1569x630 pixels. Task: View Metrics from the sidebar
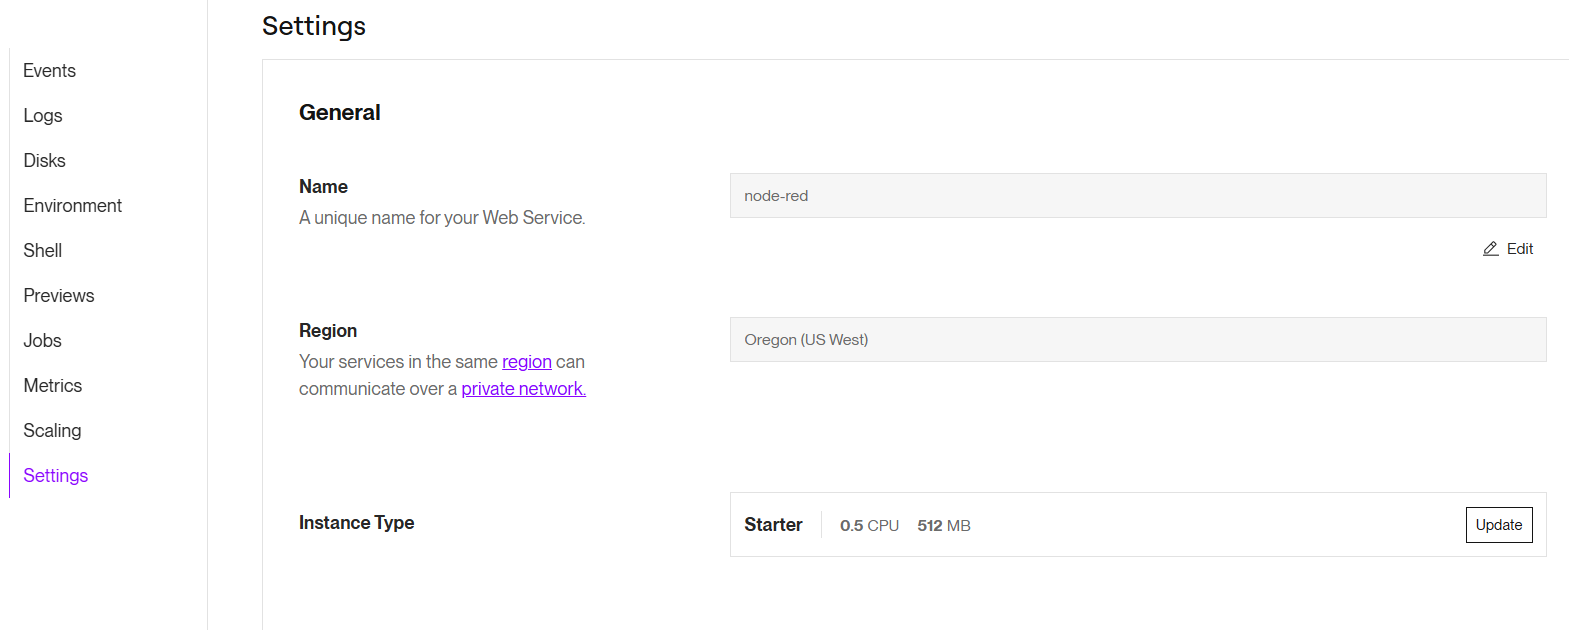(x=53, y=386)
